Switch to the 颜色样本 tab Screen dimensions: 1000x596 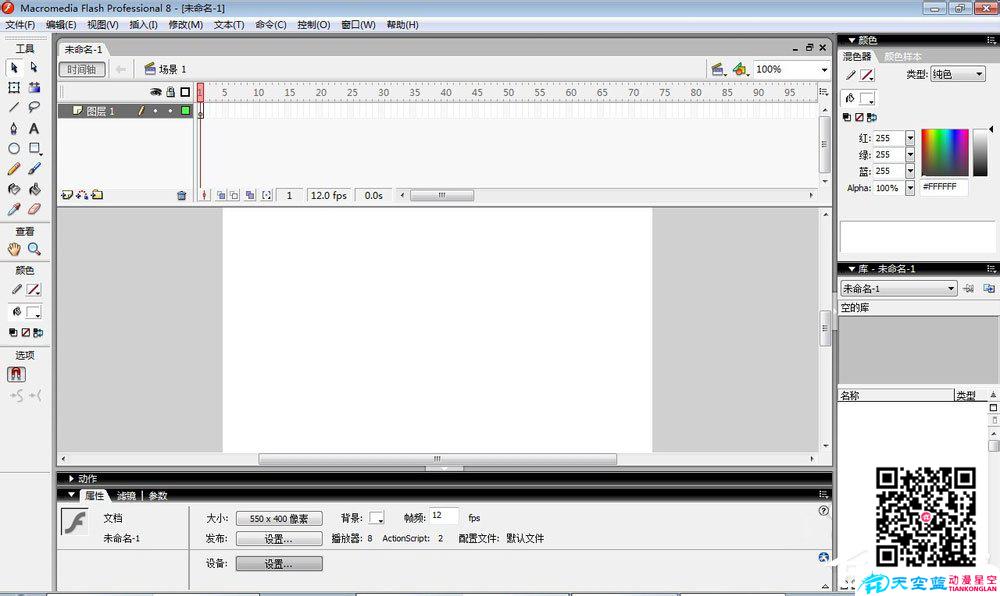click(x=902, y=57)
